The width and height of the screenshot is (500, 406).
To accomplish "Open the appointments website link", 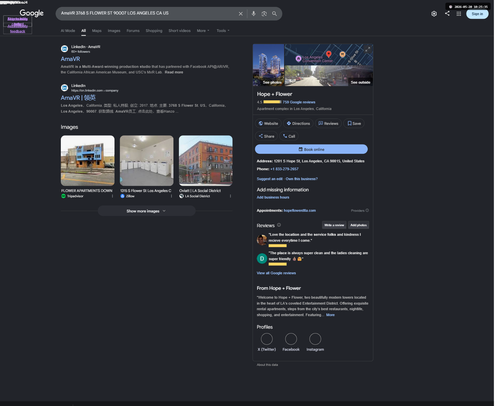I will [300, 210].
